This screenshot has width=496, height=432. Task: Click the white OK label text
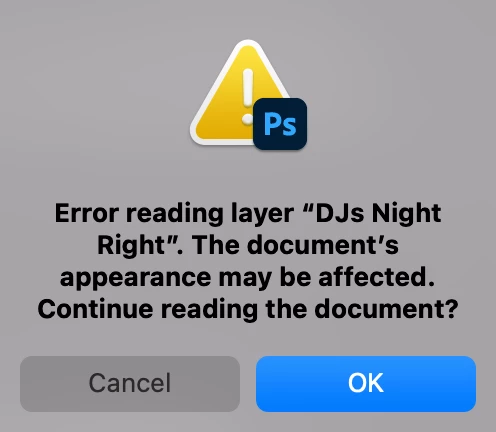tap(366, 383)
